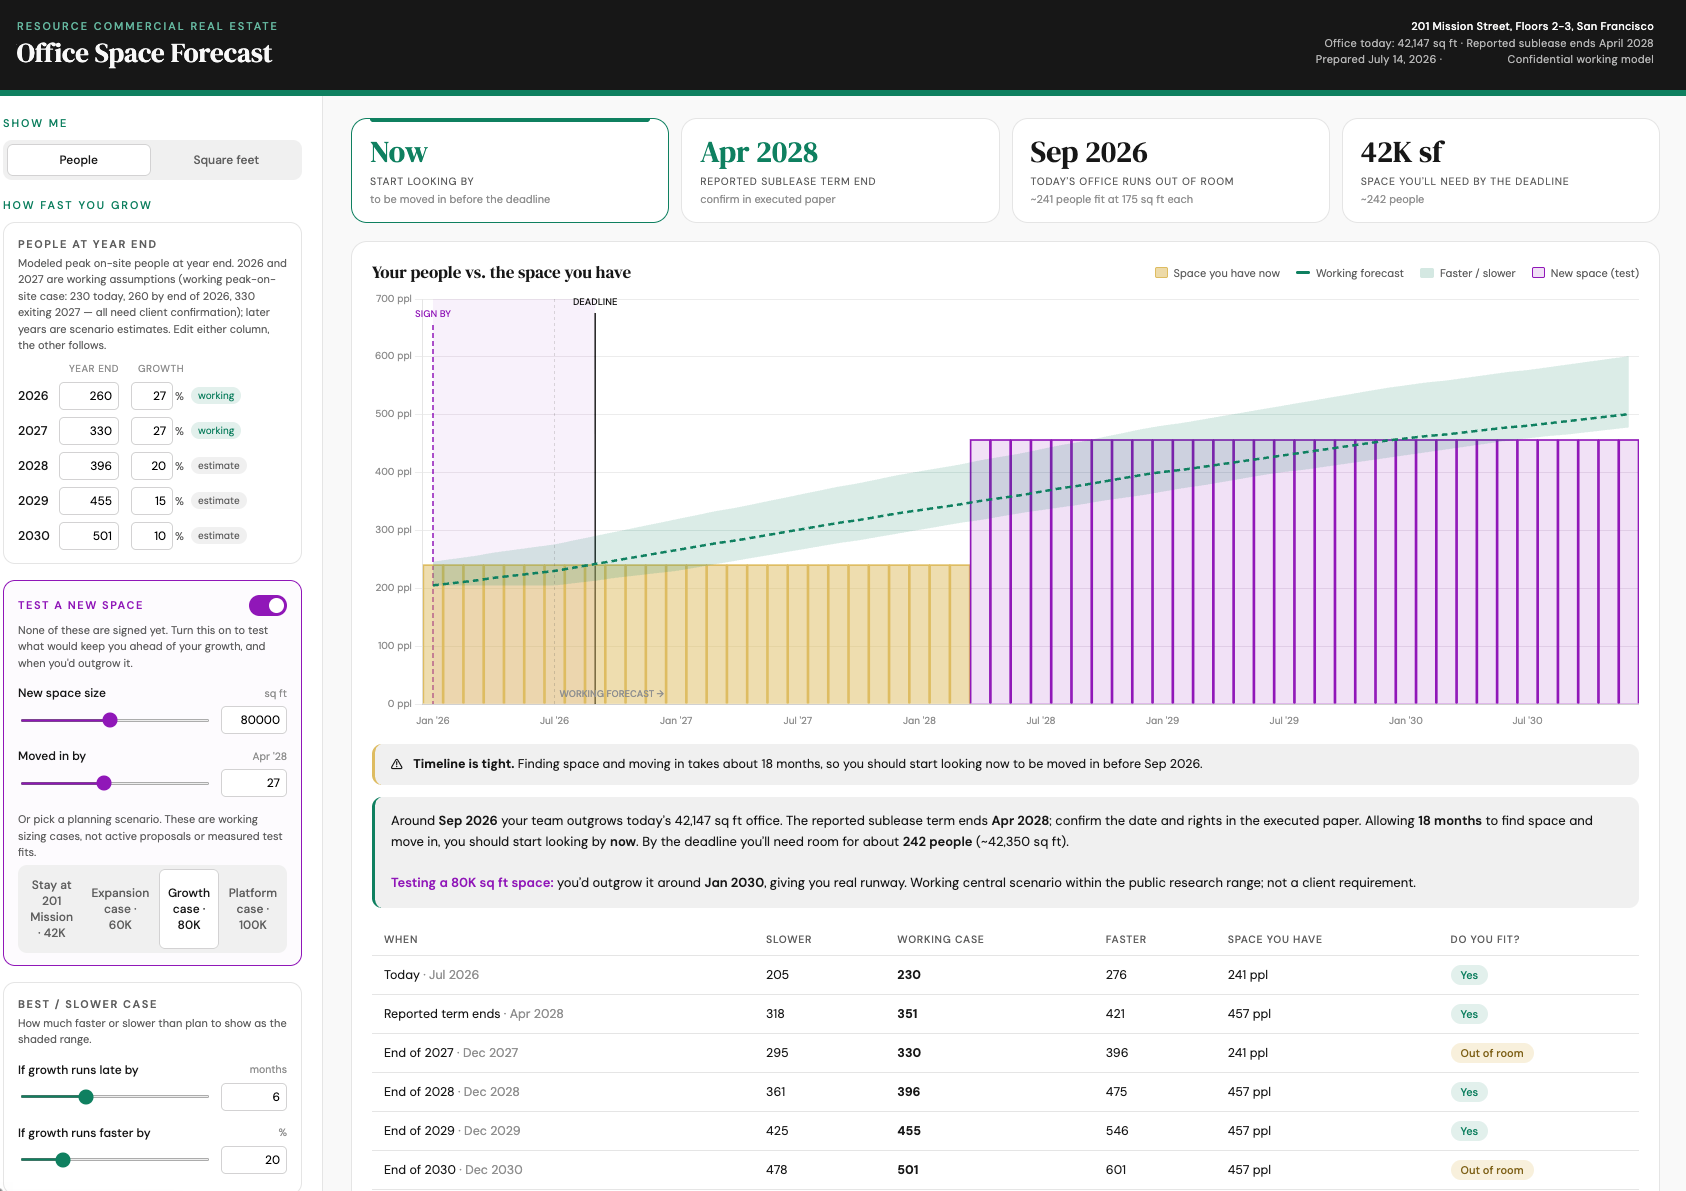Open the 42K sf space needed card
Image resolution: width=1686 pixels, height=1191 pixels.
point(1500,170)
